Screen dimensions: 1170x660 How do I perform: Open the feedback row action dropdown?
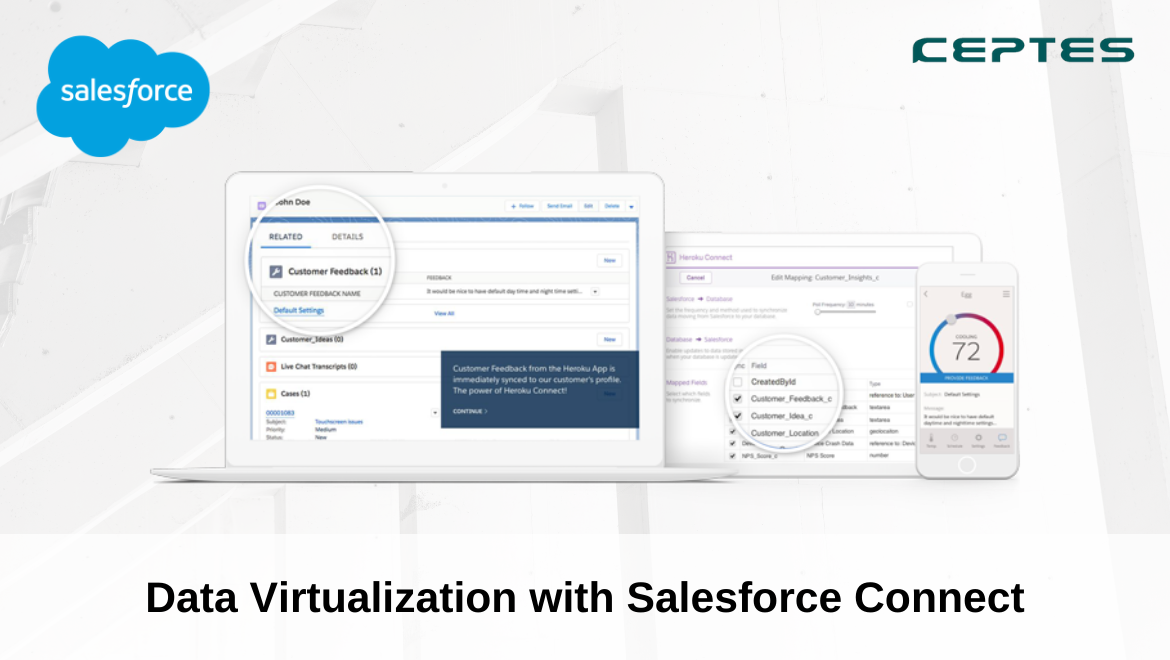click(595, 292)
